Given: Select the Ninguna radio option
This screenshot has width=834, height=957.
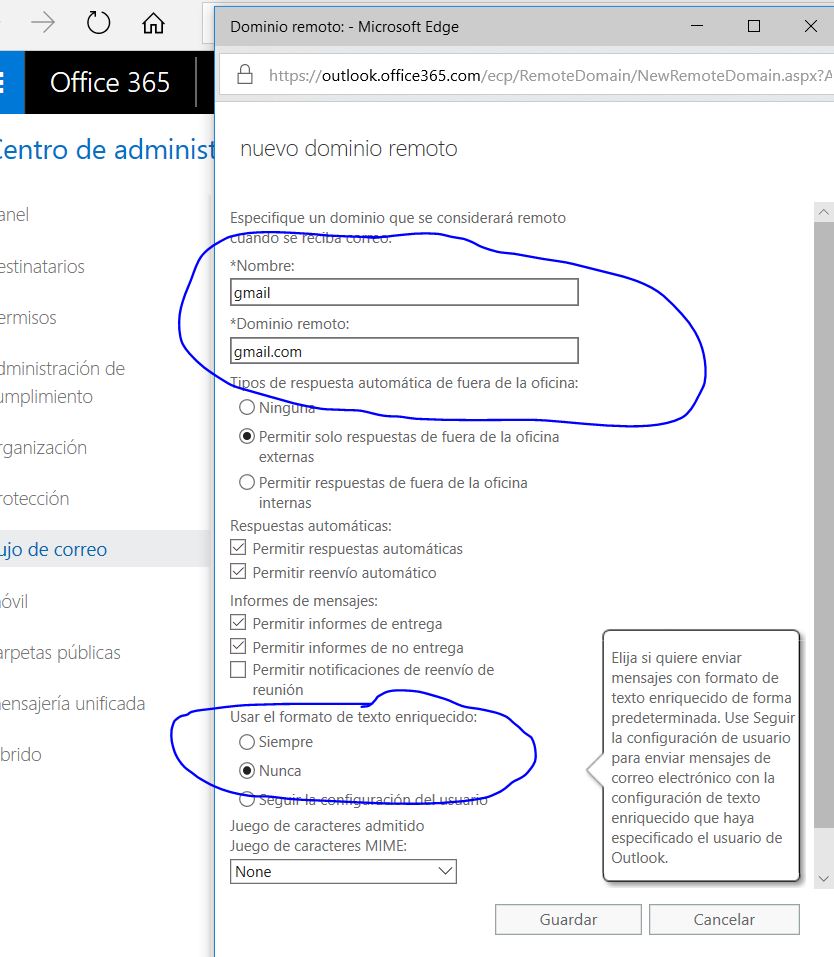Looking at the screenshot, I should click(x=246, y=408).
